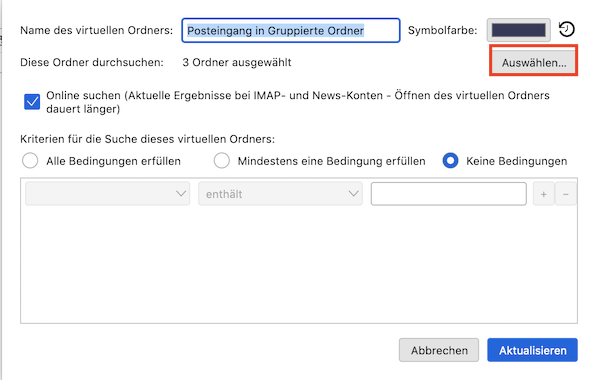Viewport: 593px width, 380px height.
Task: Open the Symbolfarbe color picker swatch
Action: 518,30
